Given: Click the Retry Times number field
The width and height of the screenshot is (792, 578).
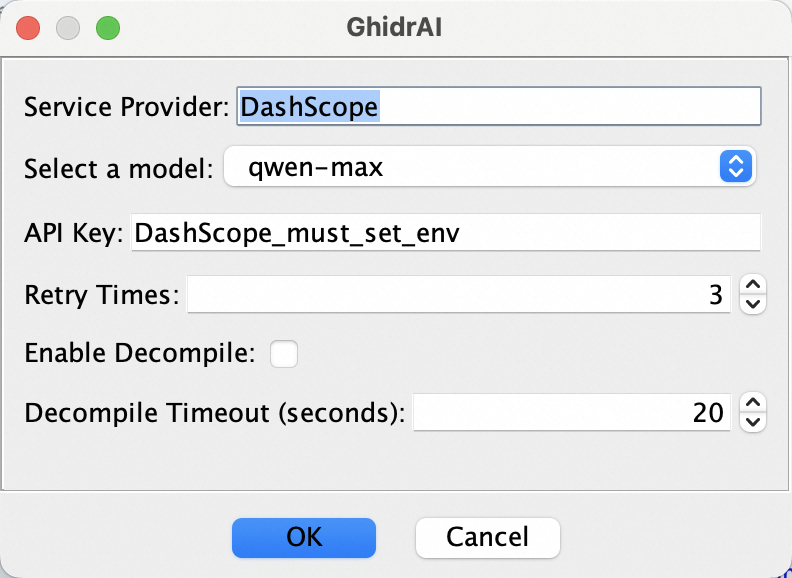Looking at the screenshot, I should tap(458, 295).
